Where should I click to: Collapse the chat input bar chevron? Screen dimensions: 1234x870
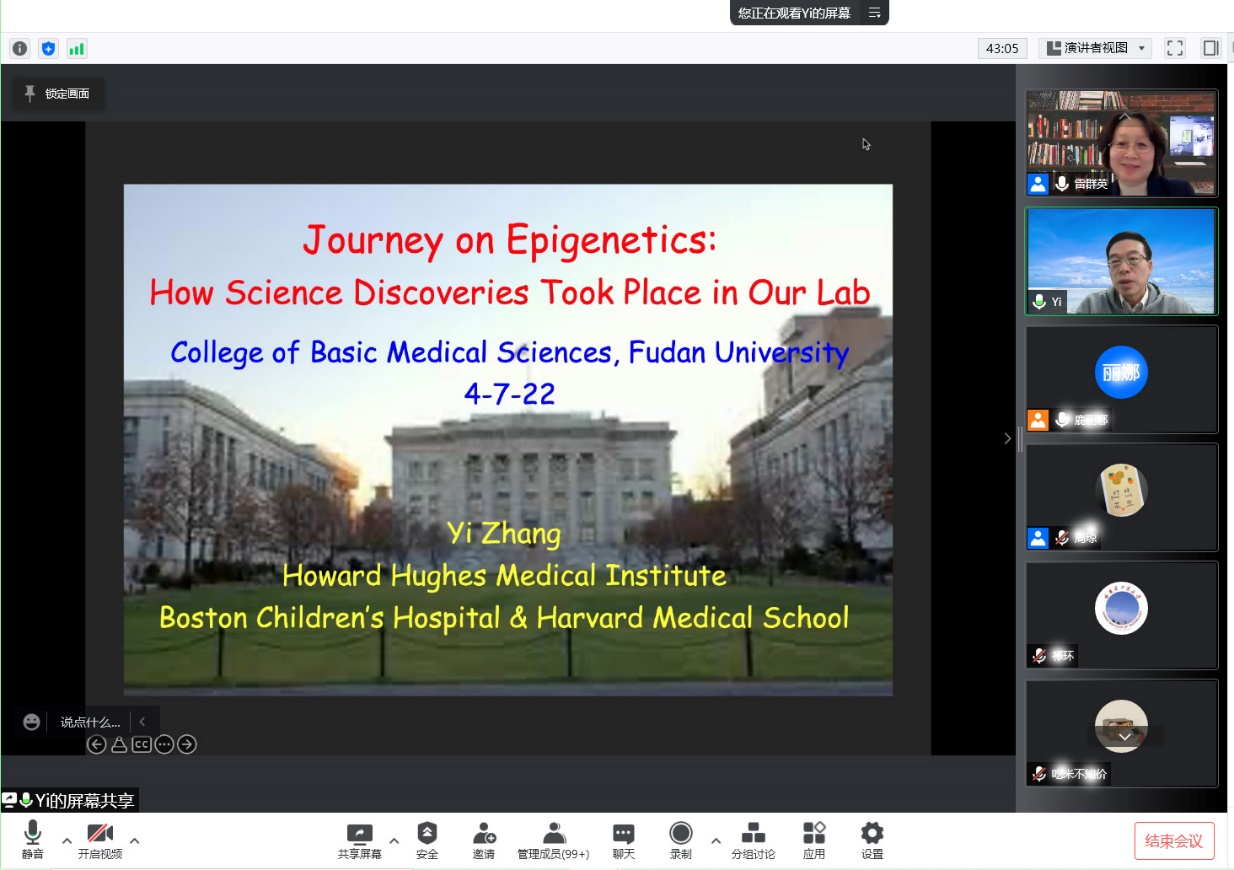(142, 721)
